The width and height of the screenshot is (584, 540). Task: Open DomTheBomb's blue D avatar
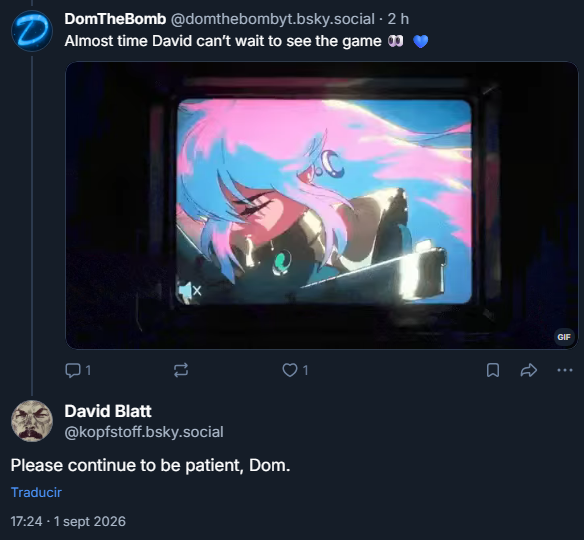pyautogui.click(x=31, y=31)
